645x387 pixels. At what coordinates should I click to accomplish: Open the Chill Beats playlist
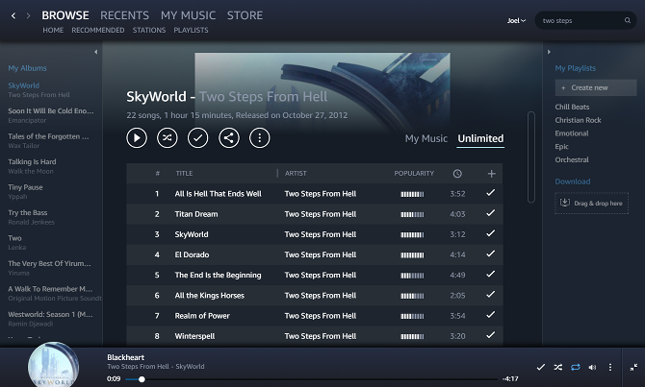tap(572, 107)
